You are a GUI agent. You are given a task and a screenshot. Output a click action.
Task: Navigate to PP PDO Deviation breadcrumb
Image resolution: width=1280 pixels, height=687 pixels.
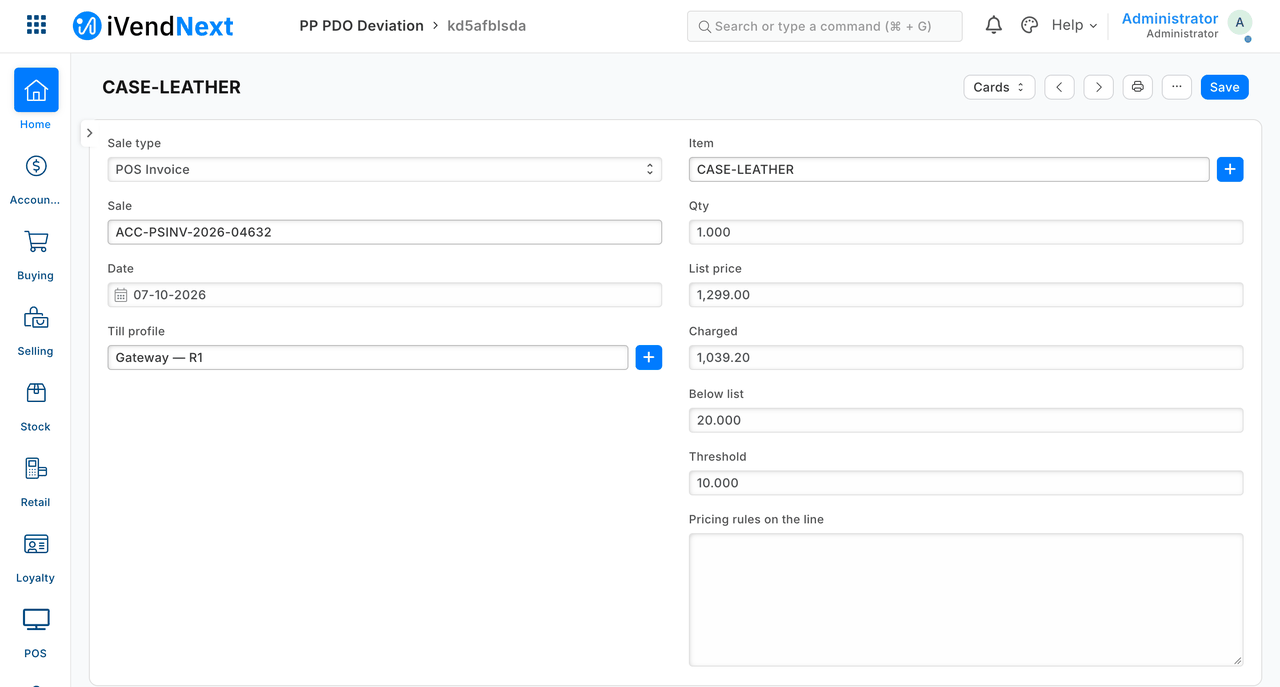362,26
